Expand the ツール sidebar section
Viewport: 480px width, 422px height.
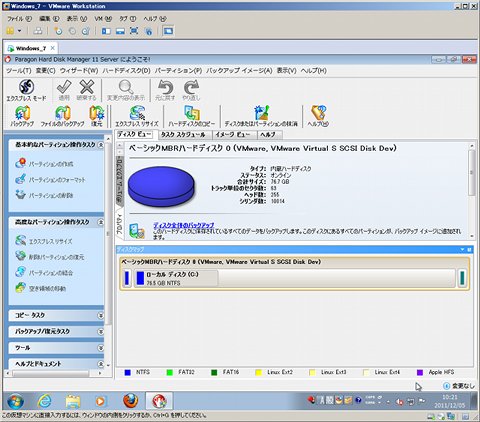(x=100, y=348)
